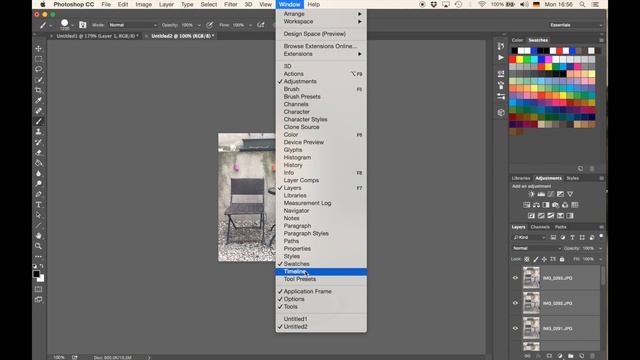
Task: Select Tool Presets menu entry
Action: point(321,279)
